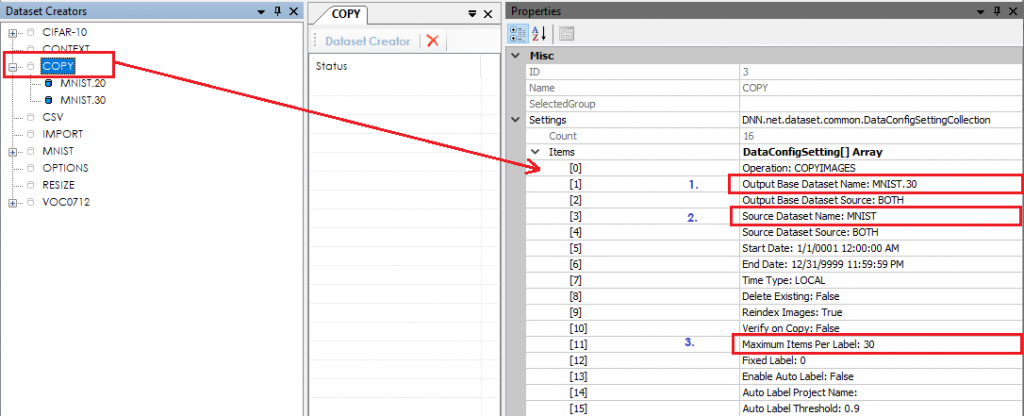This screenshot has width=1024, height=416.
Task: Select the MNIST.30 dataset database icon
Action: [x=48, y=100]
